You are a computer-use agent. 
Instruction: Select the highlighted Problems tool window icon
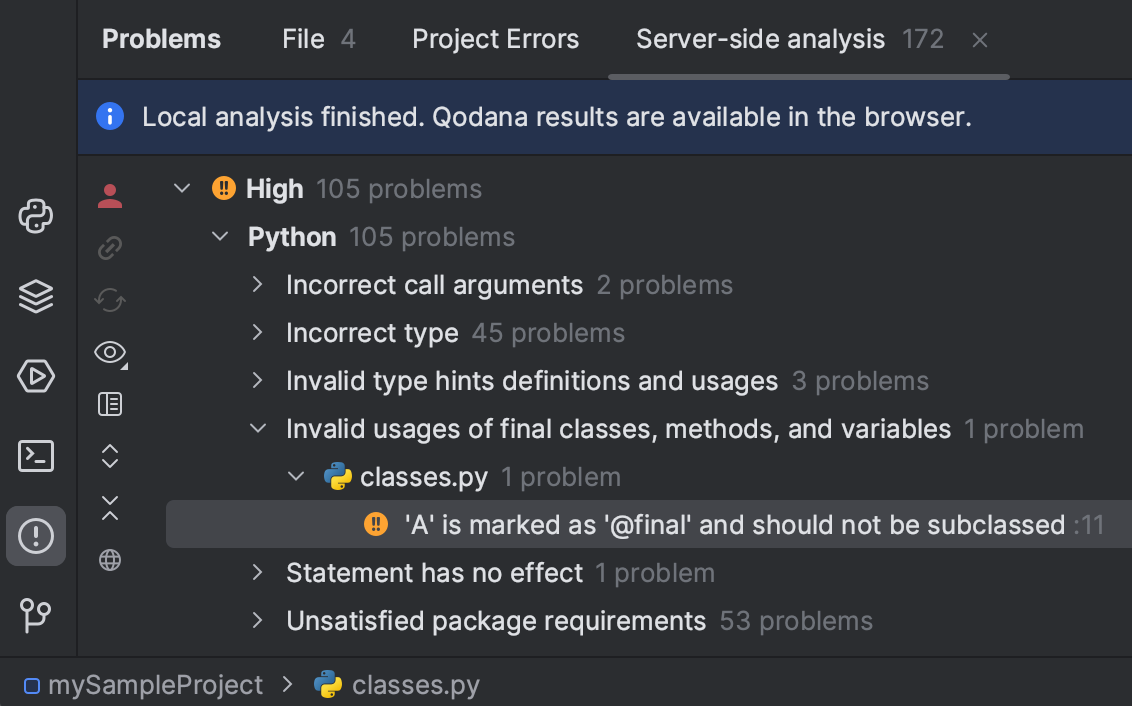tap(36, 536)
